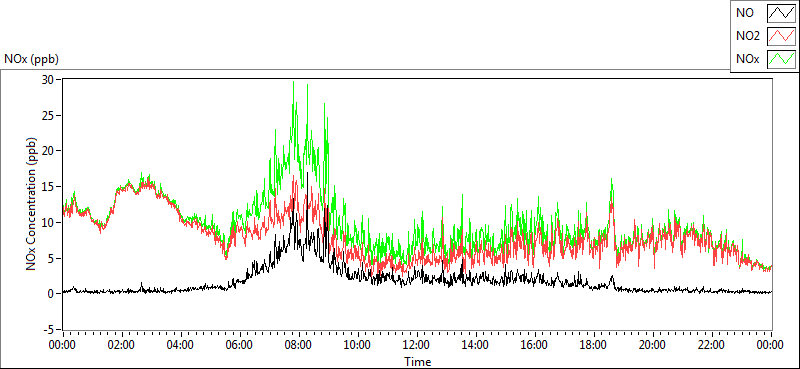Screen dimensions: 800x369
Task: Select the NOx legend label
Action: (748, 59)
